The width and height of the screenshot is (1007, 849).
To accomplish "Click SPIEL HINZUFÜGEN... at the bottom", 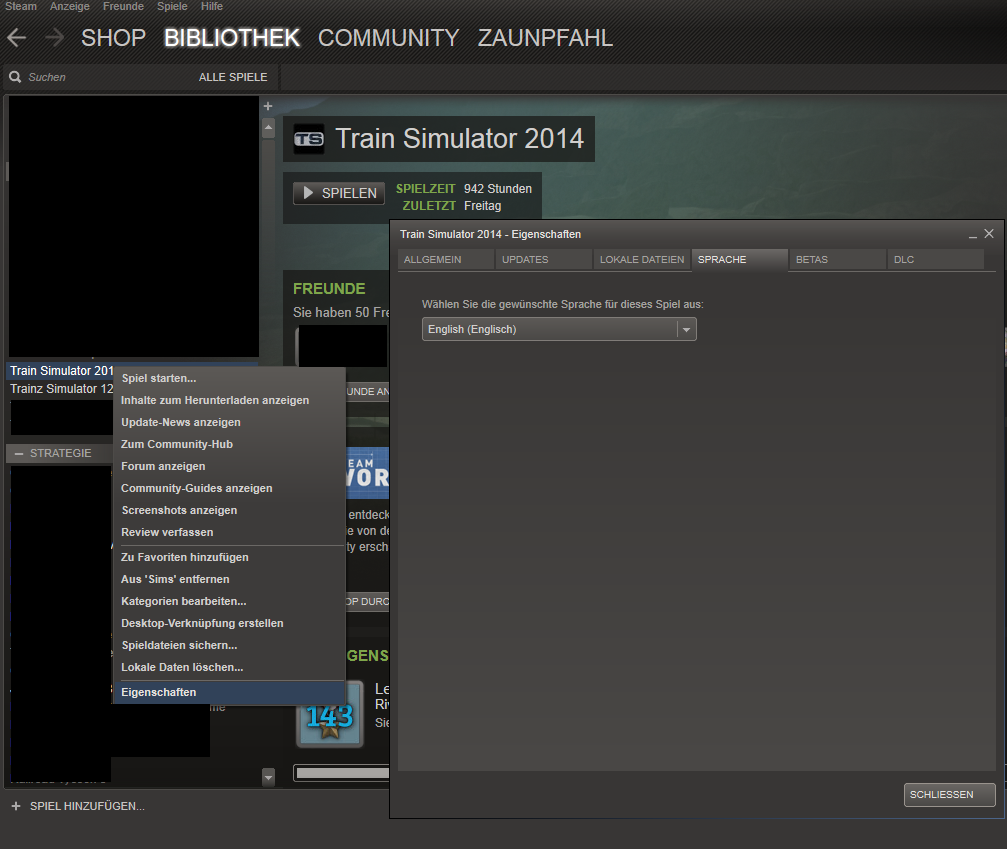I will tap(87, 806).
